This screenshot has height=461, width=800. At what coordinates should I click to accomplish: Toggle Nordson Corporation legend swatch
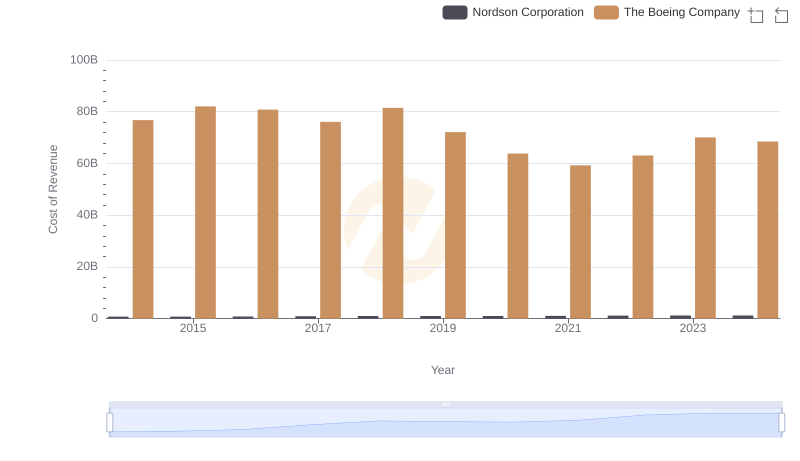(x=455, y=12)
